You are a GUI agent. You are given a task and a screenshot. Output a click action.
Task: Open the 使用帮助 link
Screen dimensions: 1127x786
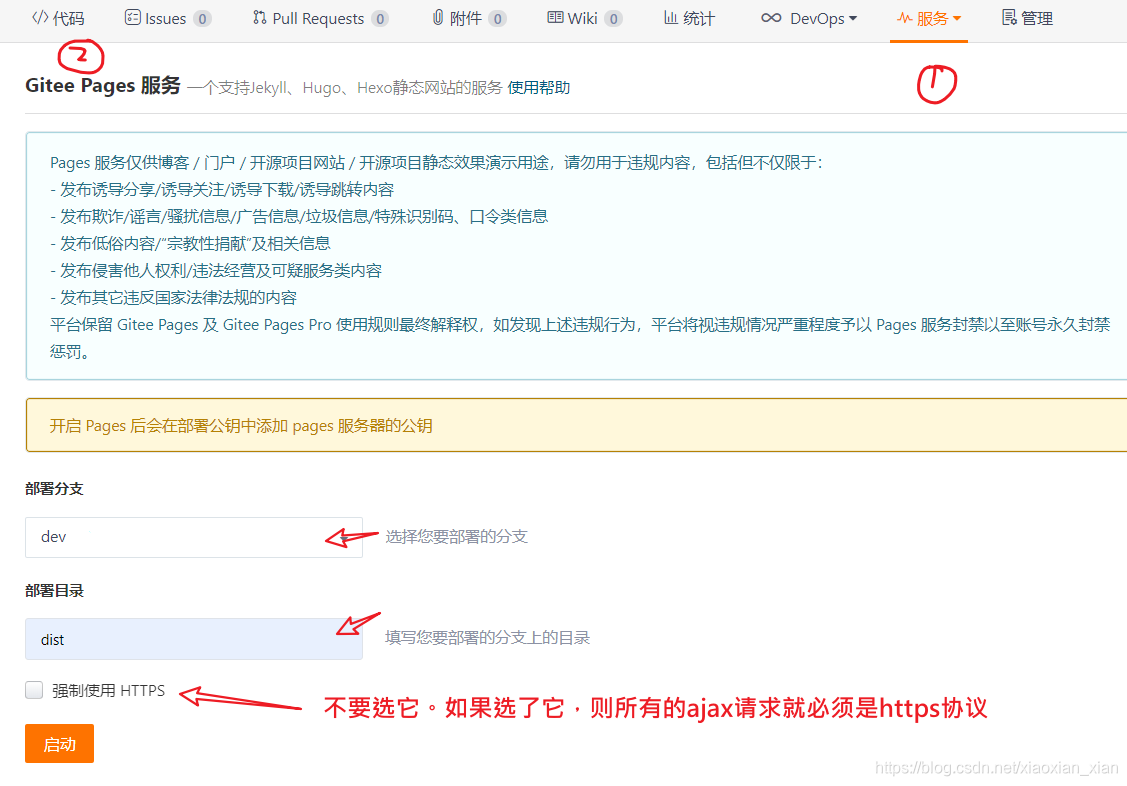(539, 88)
